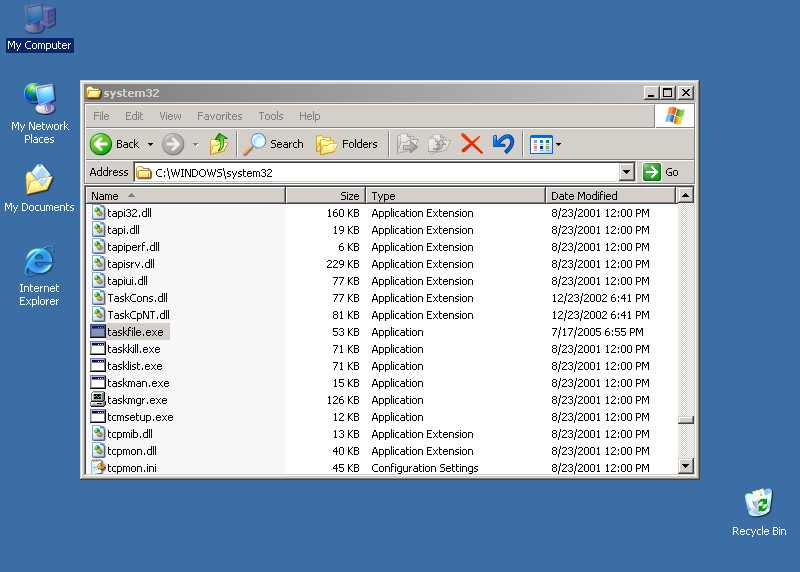This screenshot has width=800, height=572.
Task: Open the Tools menu
Action: click(x=270, y=116)
